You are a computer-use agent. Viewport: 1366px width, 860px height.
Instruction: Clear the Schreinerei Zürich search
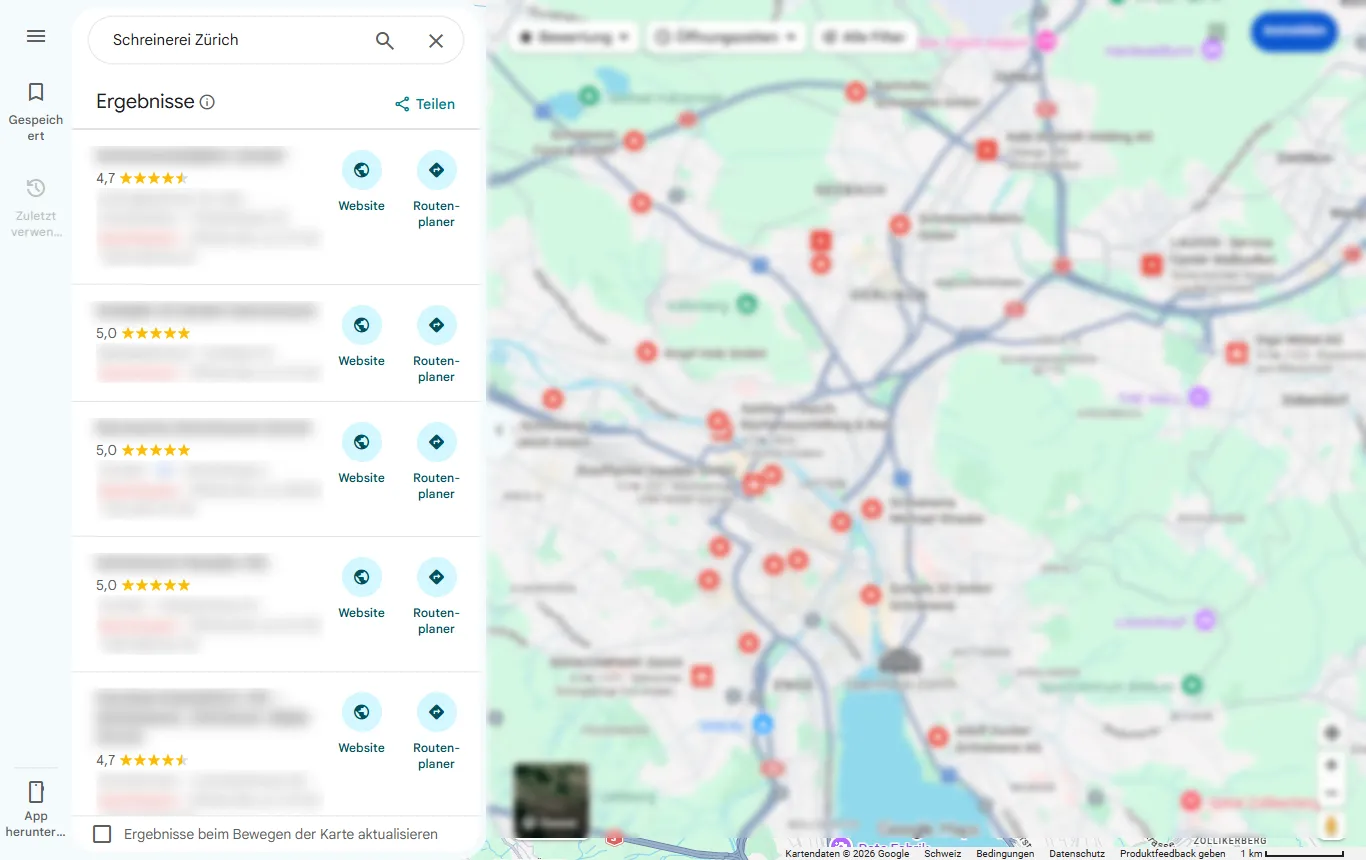pos(436,40)
